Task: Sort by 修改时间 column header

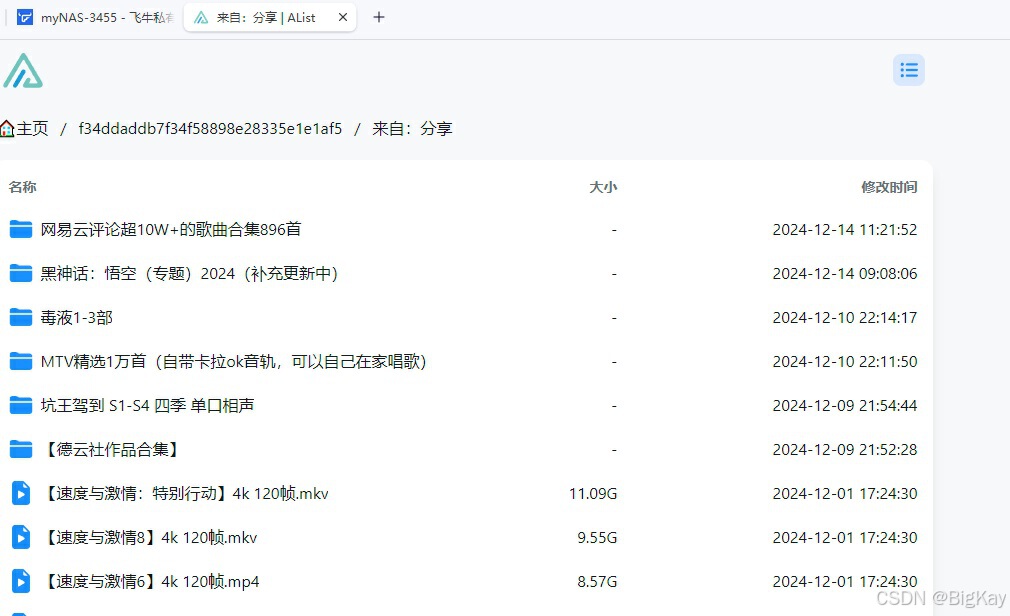Action: coord(889,187)
